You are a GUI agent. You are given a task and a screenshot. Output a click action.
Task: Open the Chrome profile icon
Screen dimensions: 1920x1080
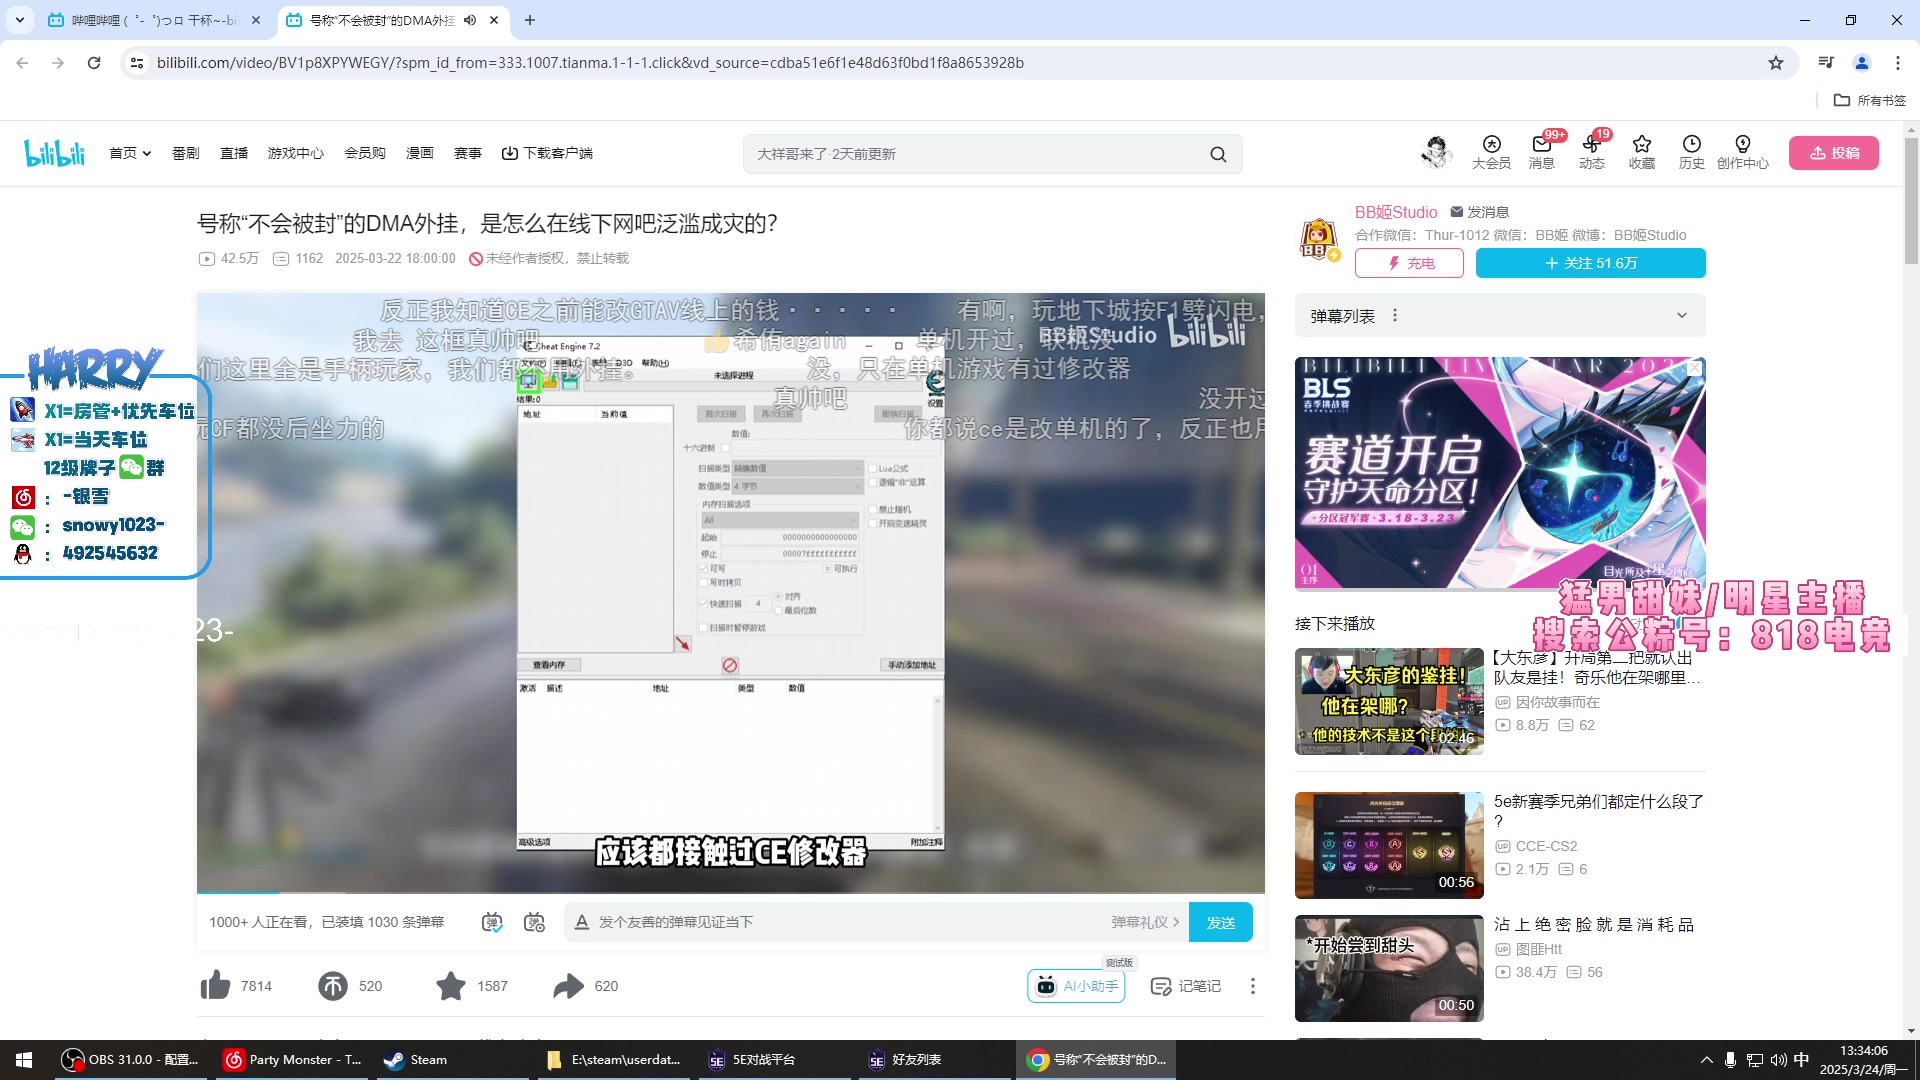point(1862,63)
